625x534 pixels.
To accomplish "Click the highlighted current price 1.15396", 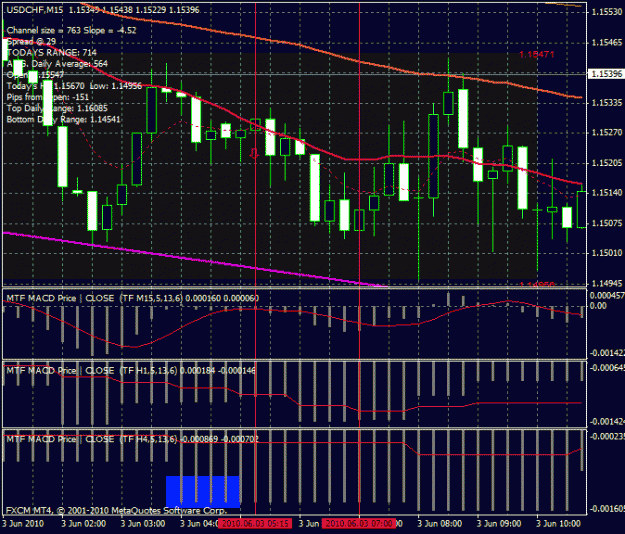I will [606, 74].
